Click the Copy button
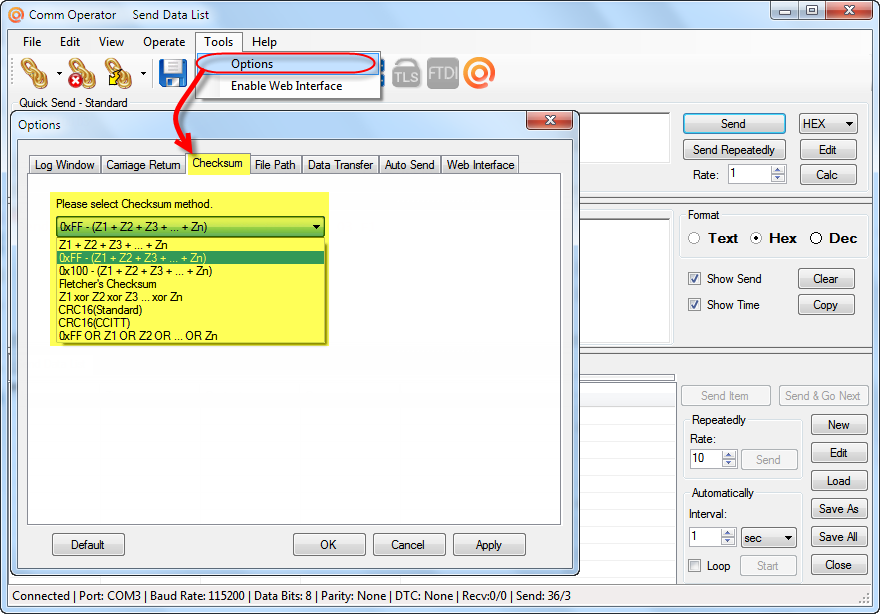Image resolution: width=880 pixels, height=614 pixels. [826, 305]
